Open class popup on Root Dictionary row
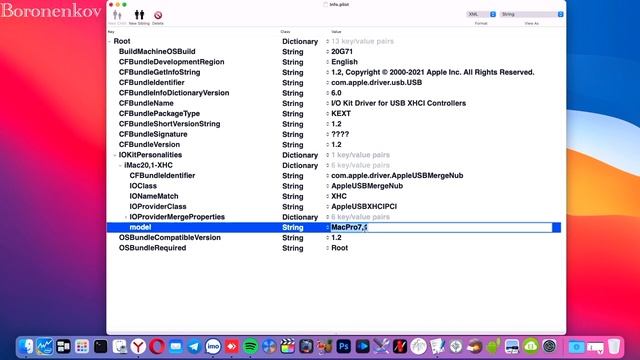The height and width of the screenshot is (360, 640). pyautogui.click(x=327, y=41)
